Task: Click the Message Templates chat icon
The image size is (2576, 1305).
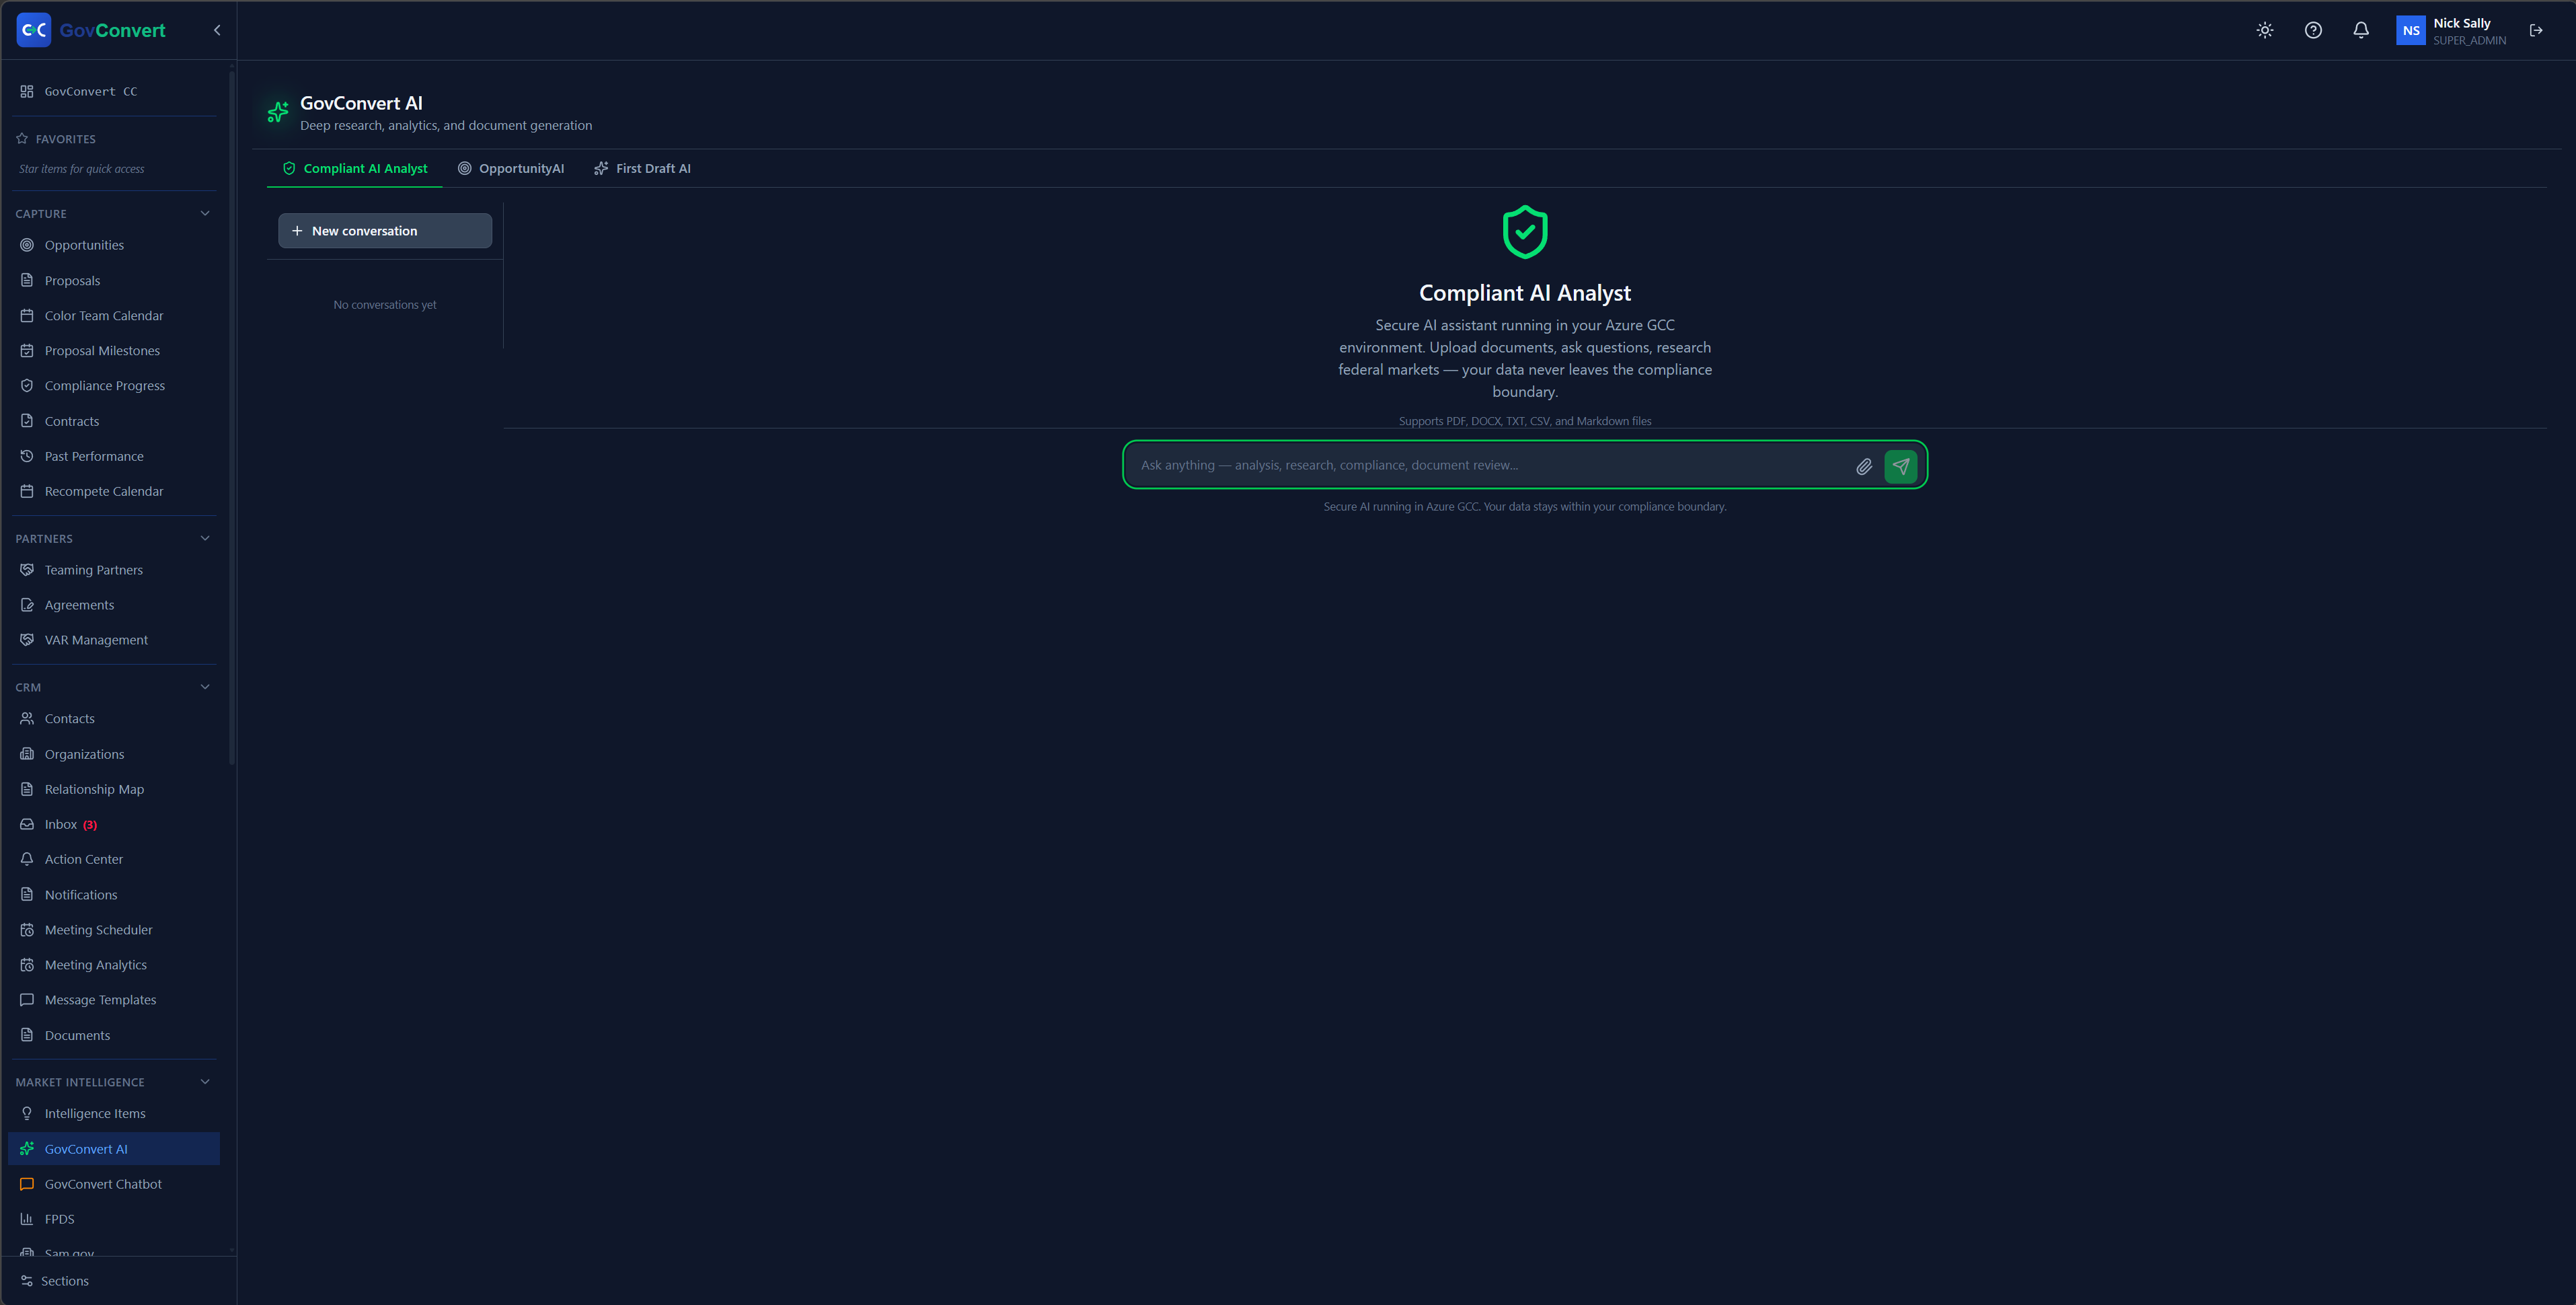Action: (27, 1000)
